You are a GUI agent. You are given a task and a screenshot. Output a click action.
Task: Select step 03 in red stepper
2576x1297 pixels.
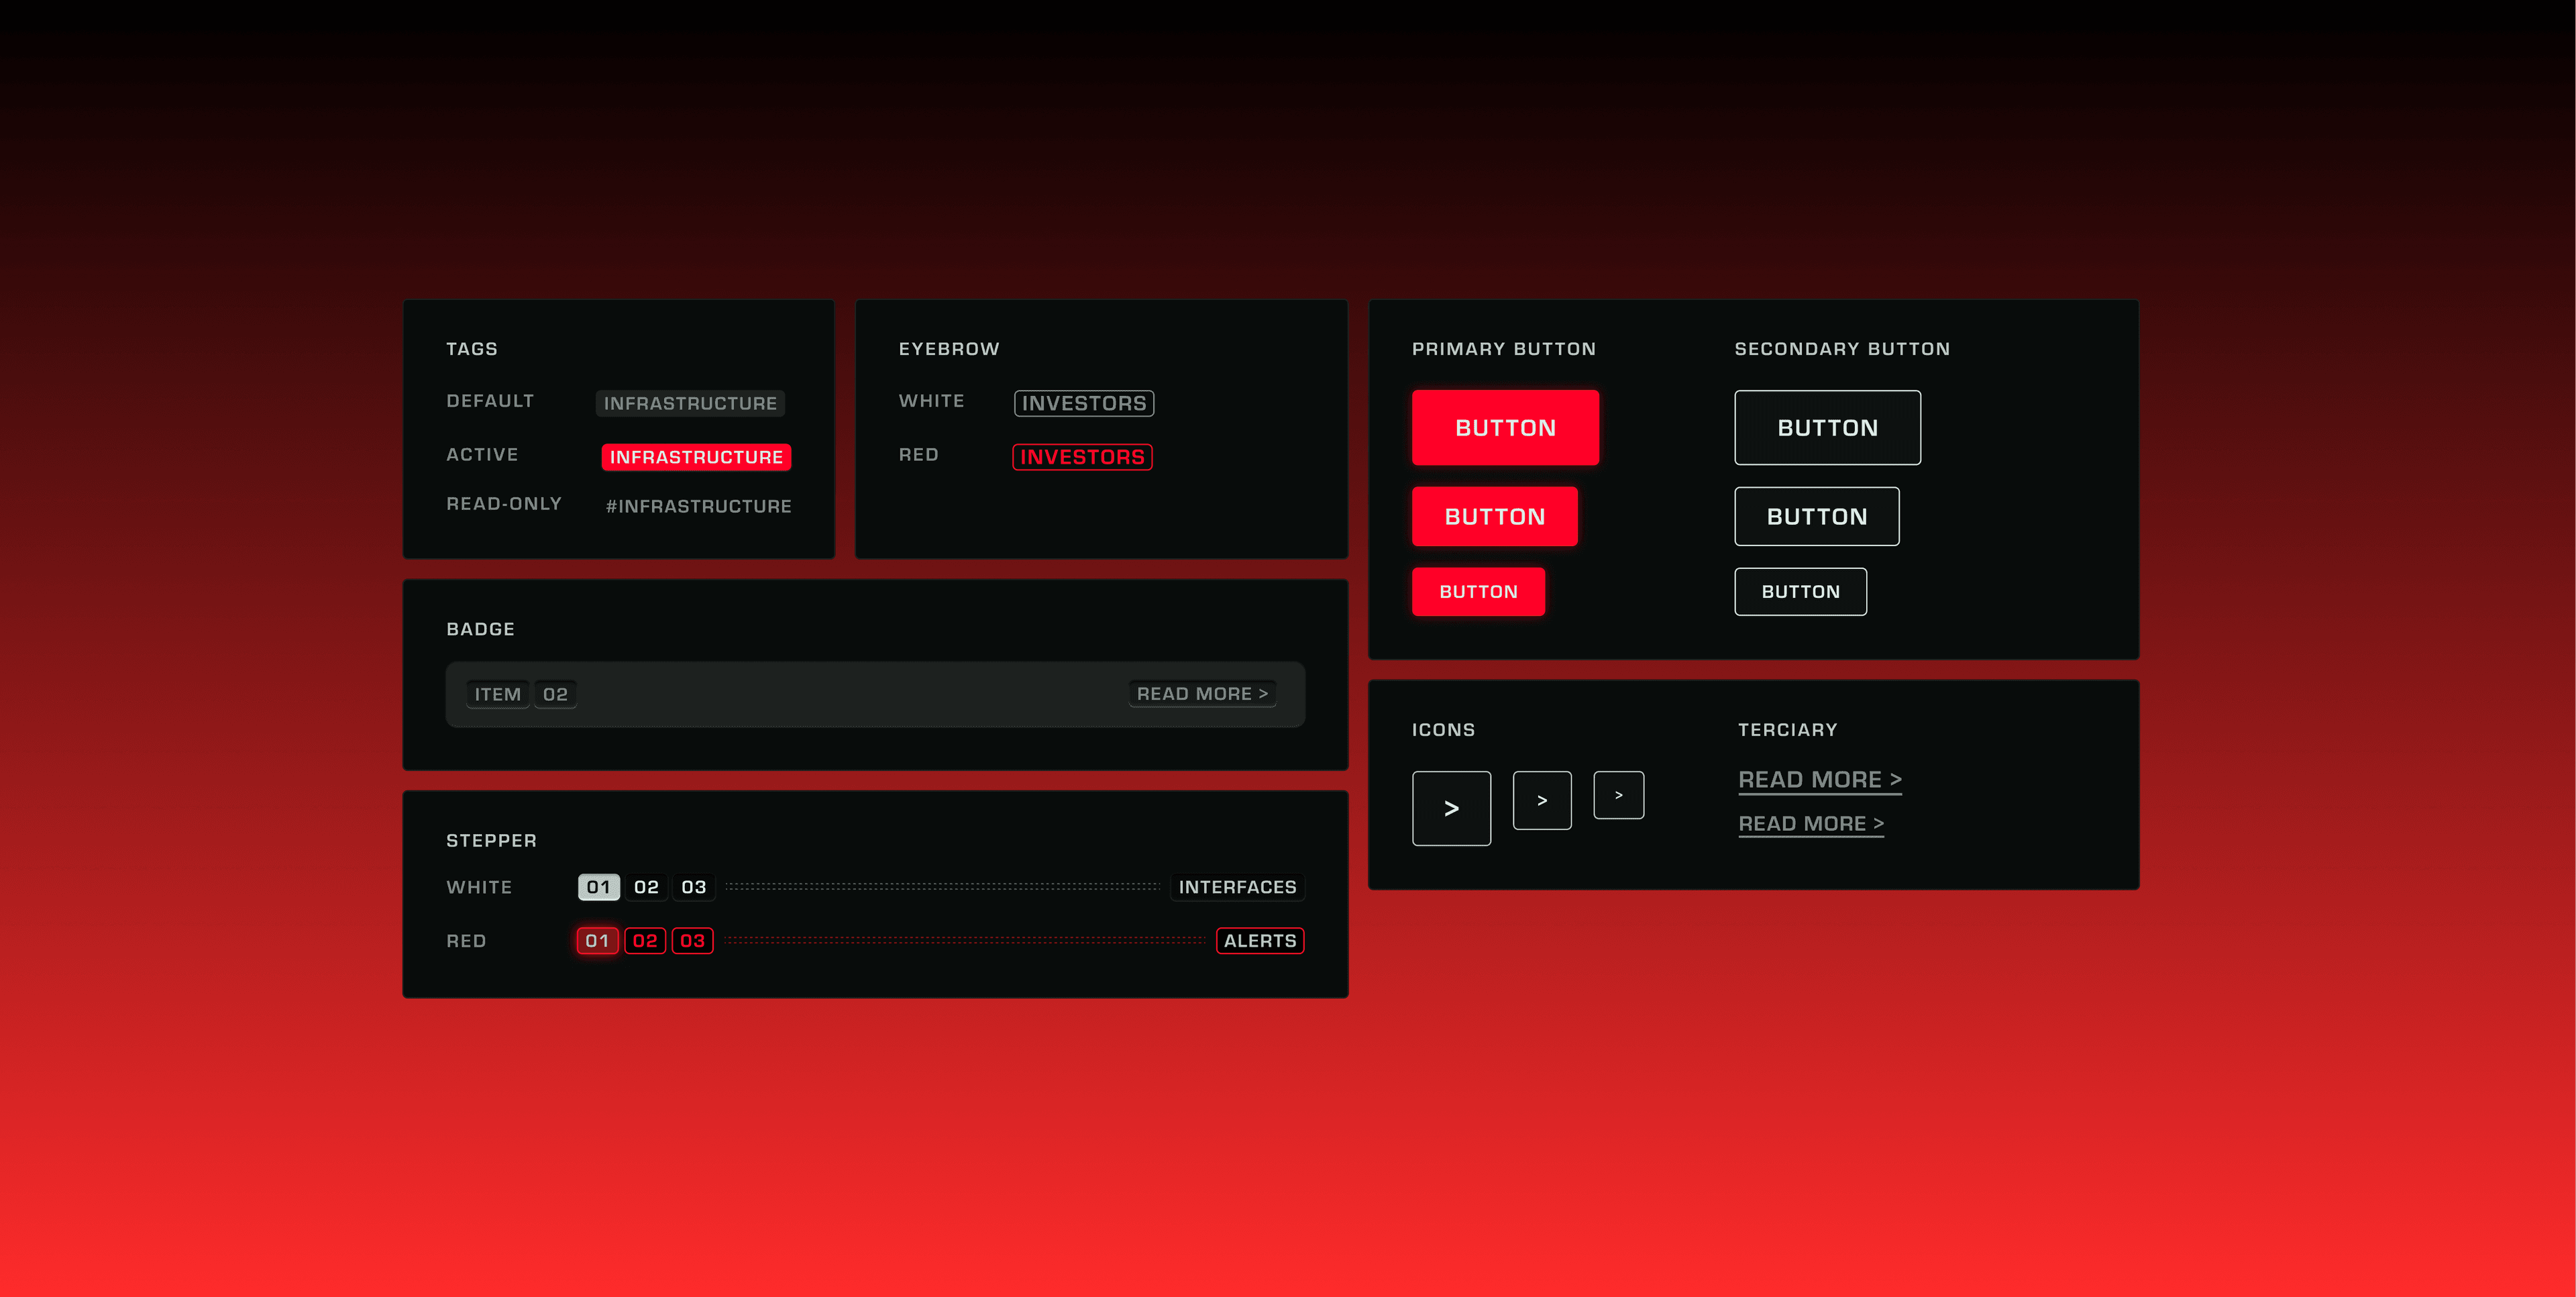tap(693, 941)
